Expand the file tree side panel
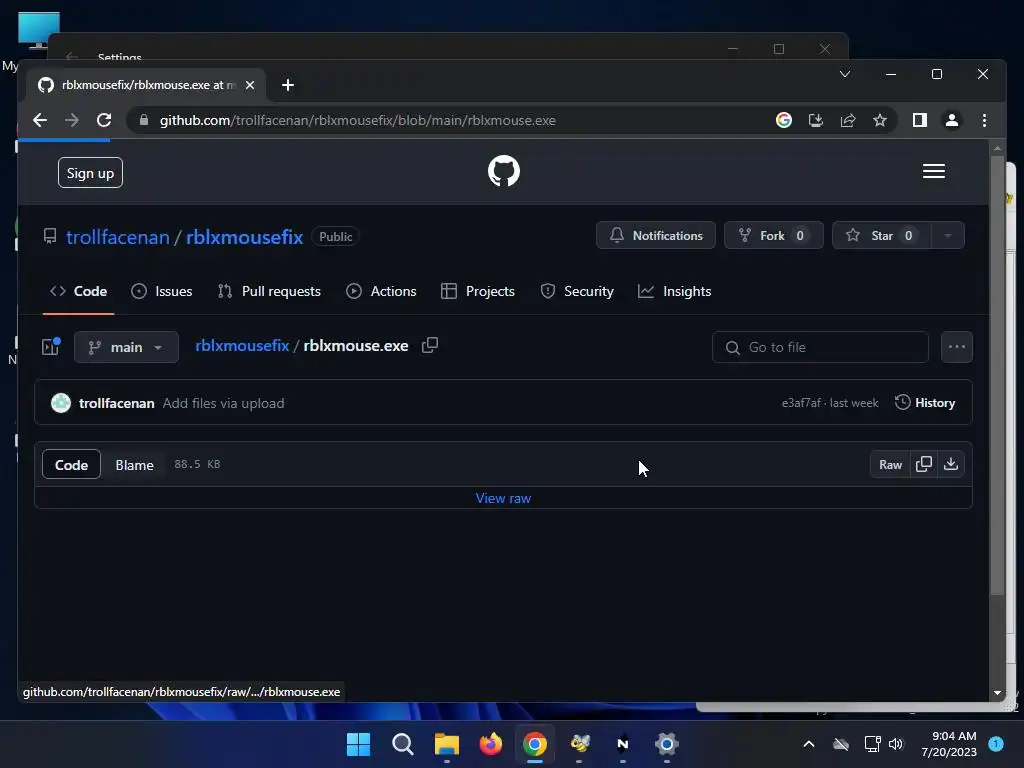 click(51, 347)
